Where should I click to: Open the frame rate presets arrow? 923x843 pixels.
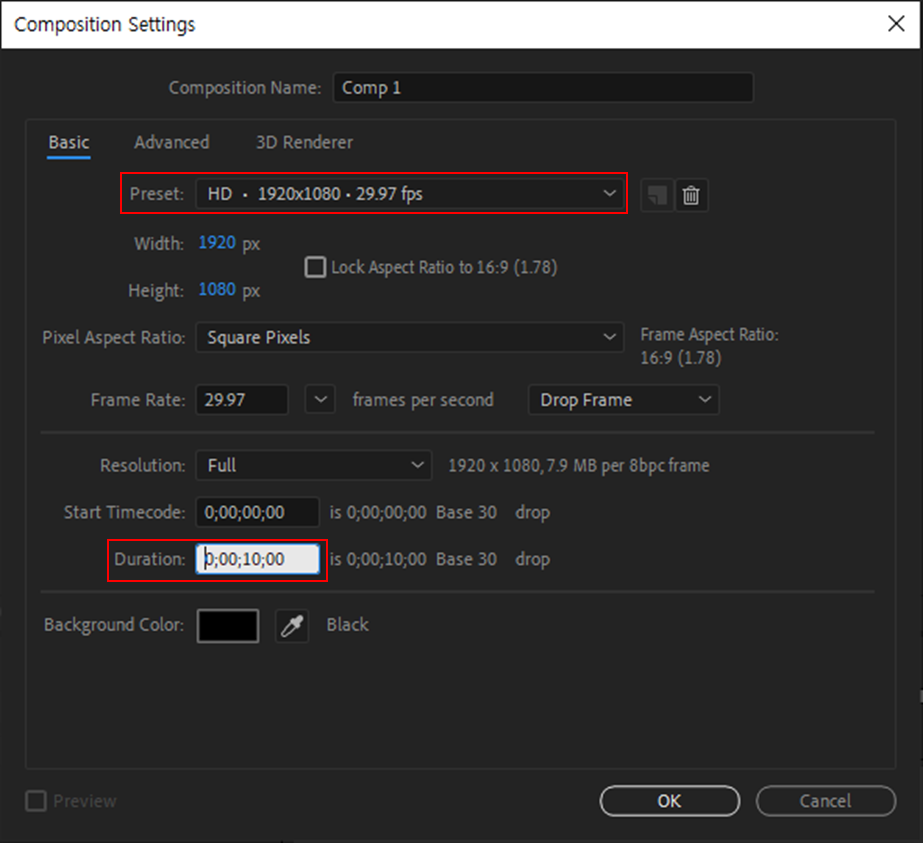[x=320, y=400]
